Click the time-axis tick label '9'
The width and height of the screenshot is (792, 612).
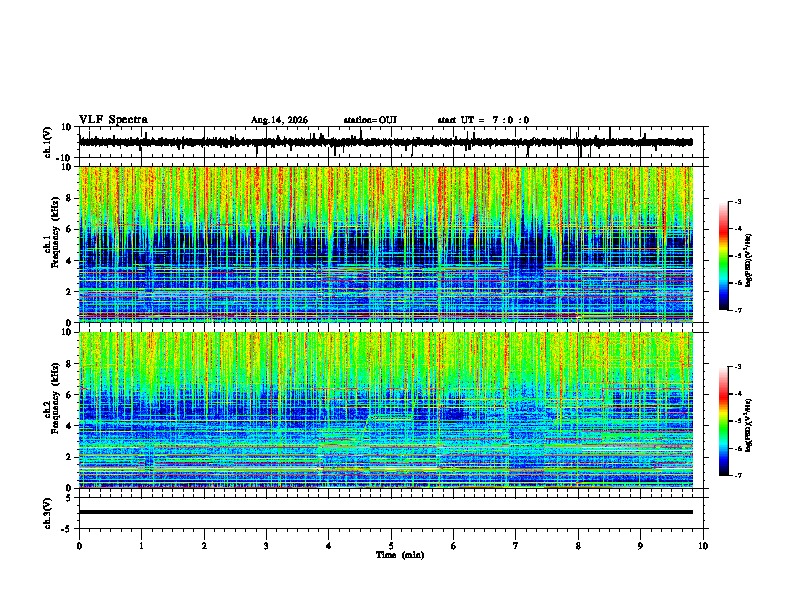[640, 546]
